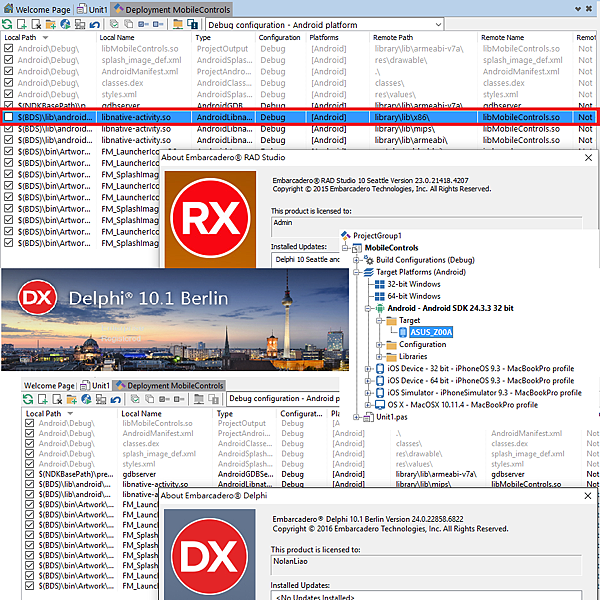The height and width of the screenshot is (600, 600).
Task: Check the highlighted library\lib\x86\ row checkbox
Action: click(x=8, y=117)
